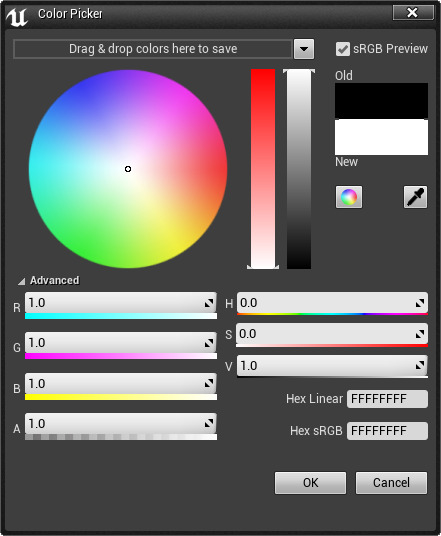
Task: Click the B value input field
Action: [121, 384]
